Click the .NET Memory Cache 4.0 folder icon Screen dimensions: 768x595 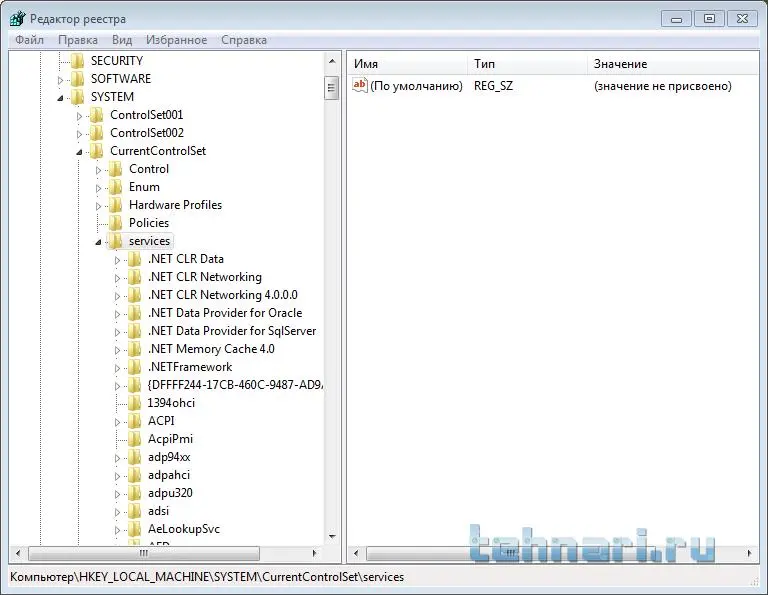(135, 349)
